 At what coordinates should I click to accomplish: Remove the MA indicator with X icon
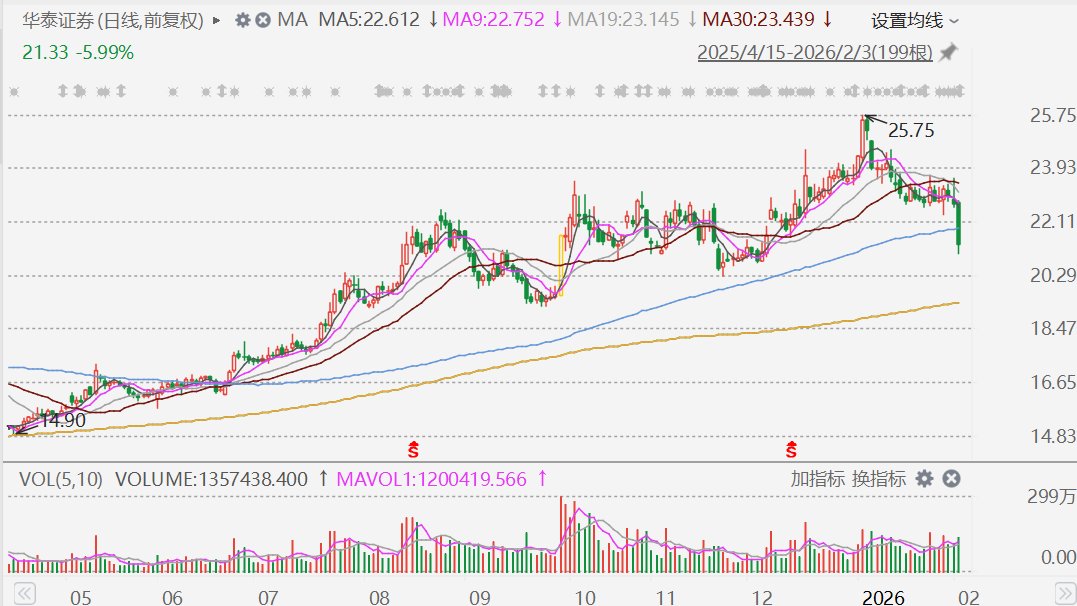(x=262, y=20)
